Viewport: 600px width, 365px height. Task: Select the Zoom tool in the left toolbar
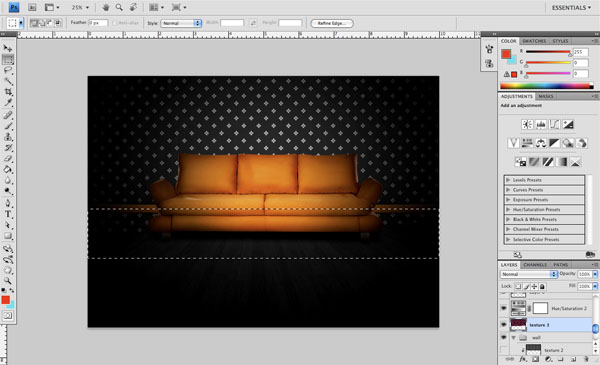click(8, 280)
